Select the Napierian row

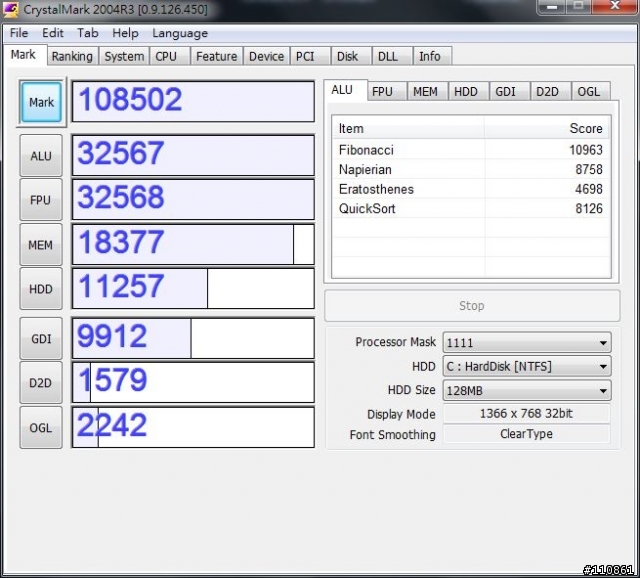[x=471, y=169]
